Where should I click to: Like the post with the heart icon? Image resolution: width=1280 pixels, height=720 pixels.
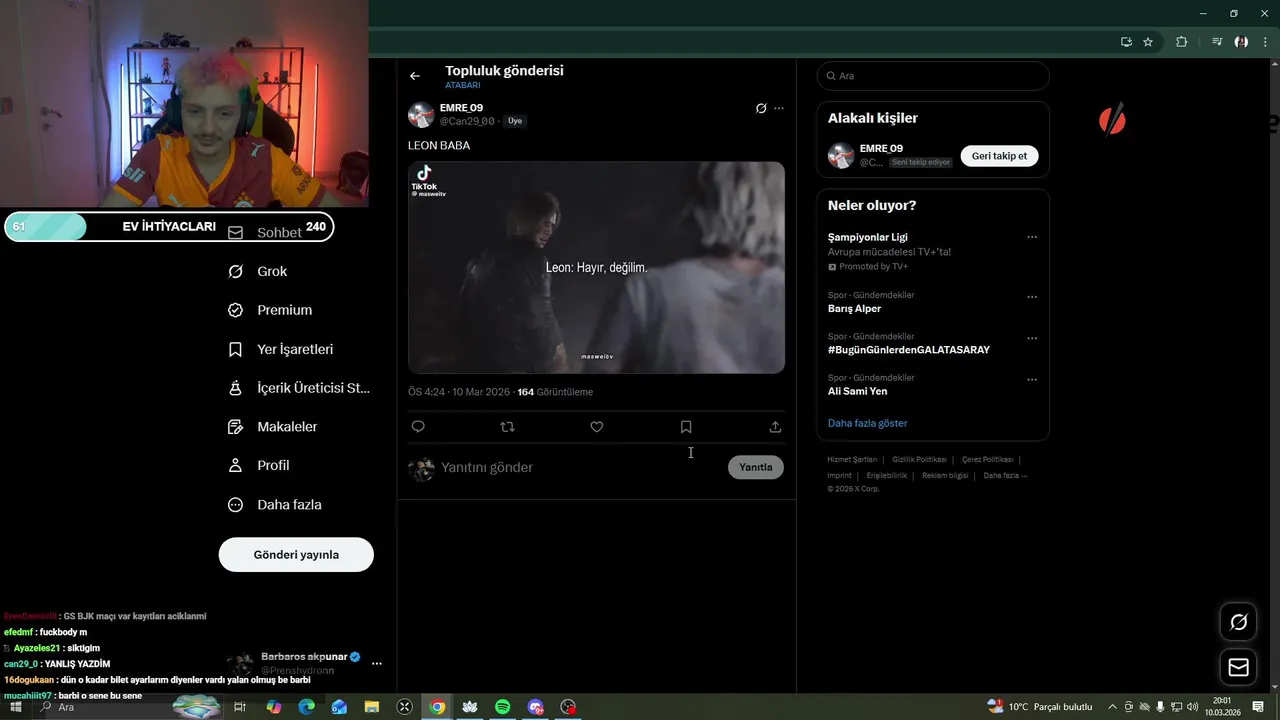pyautogui.click(x=597, y=427)
